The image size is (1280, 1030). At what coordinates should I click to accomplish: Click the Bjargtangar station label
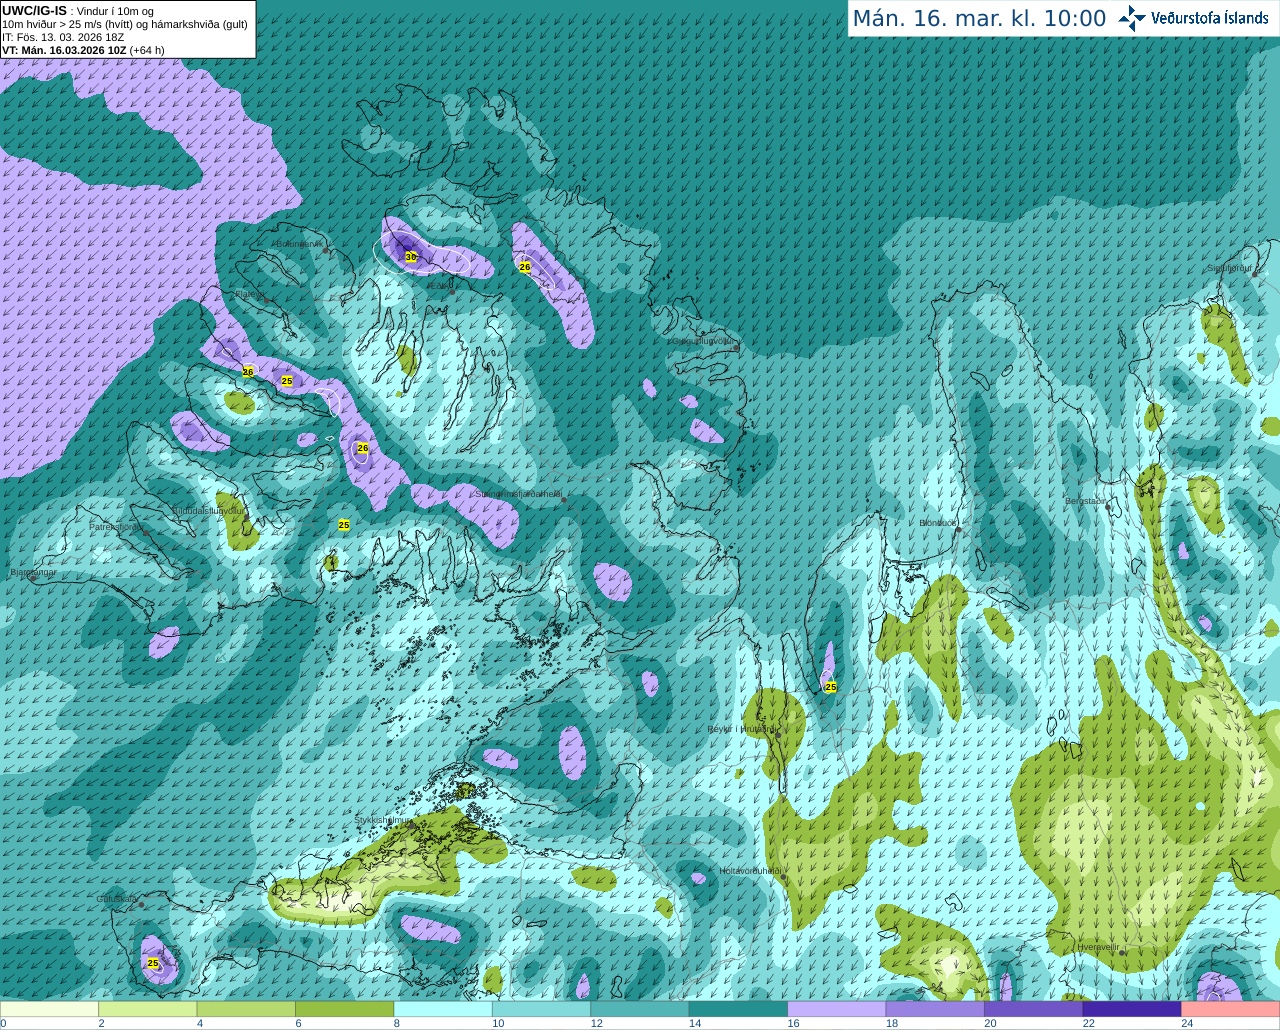(x=33, y=573)
